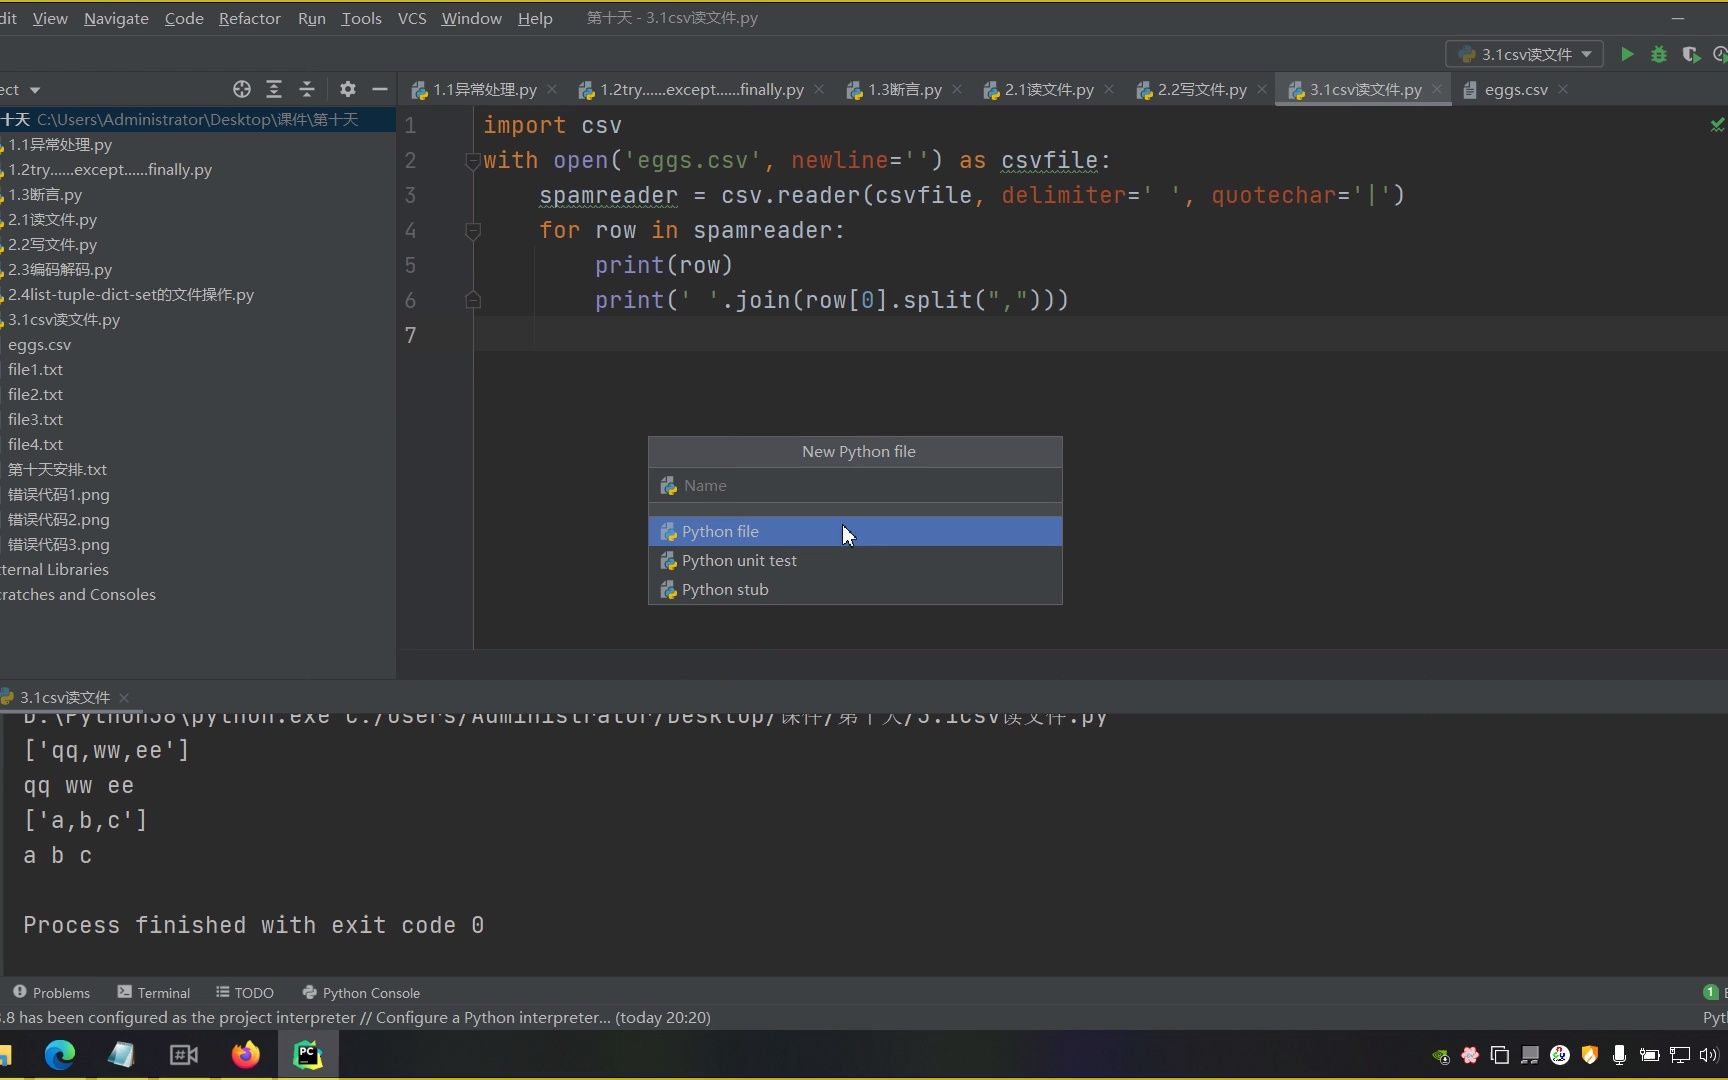Viewport: 1728px width, 1080px height.
Task: Choose Python file in the popup list
Action: click(x=855, y=531)
